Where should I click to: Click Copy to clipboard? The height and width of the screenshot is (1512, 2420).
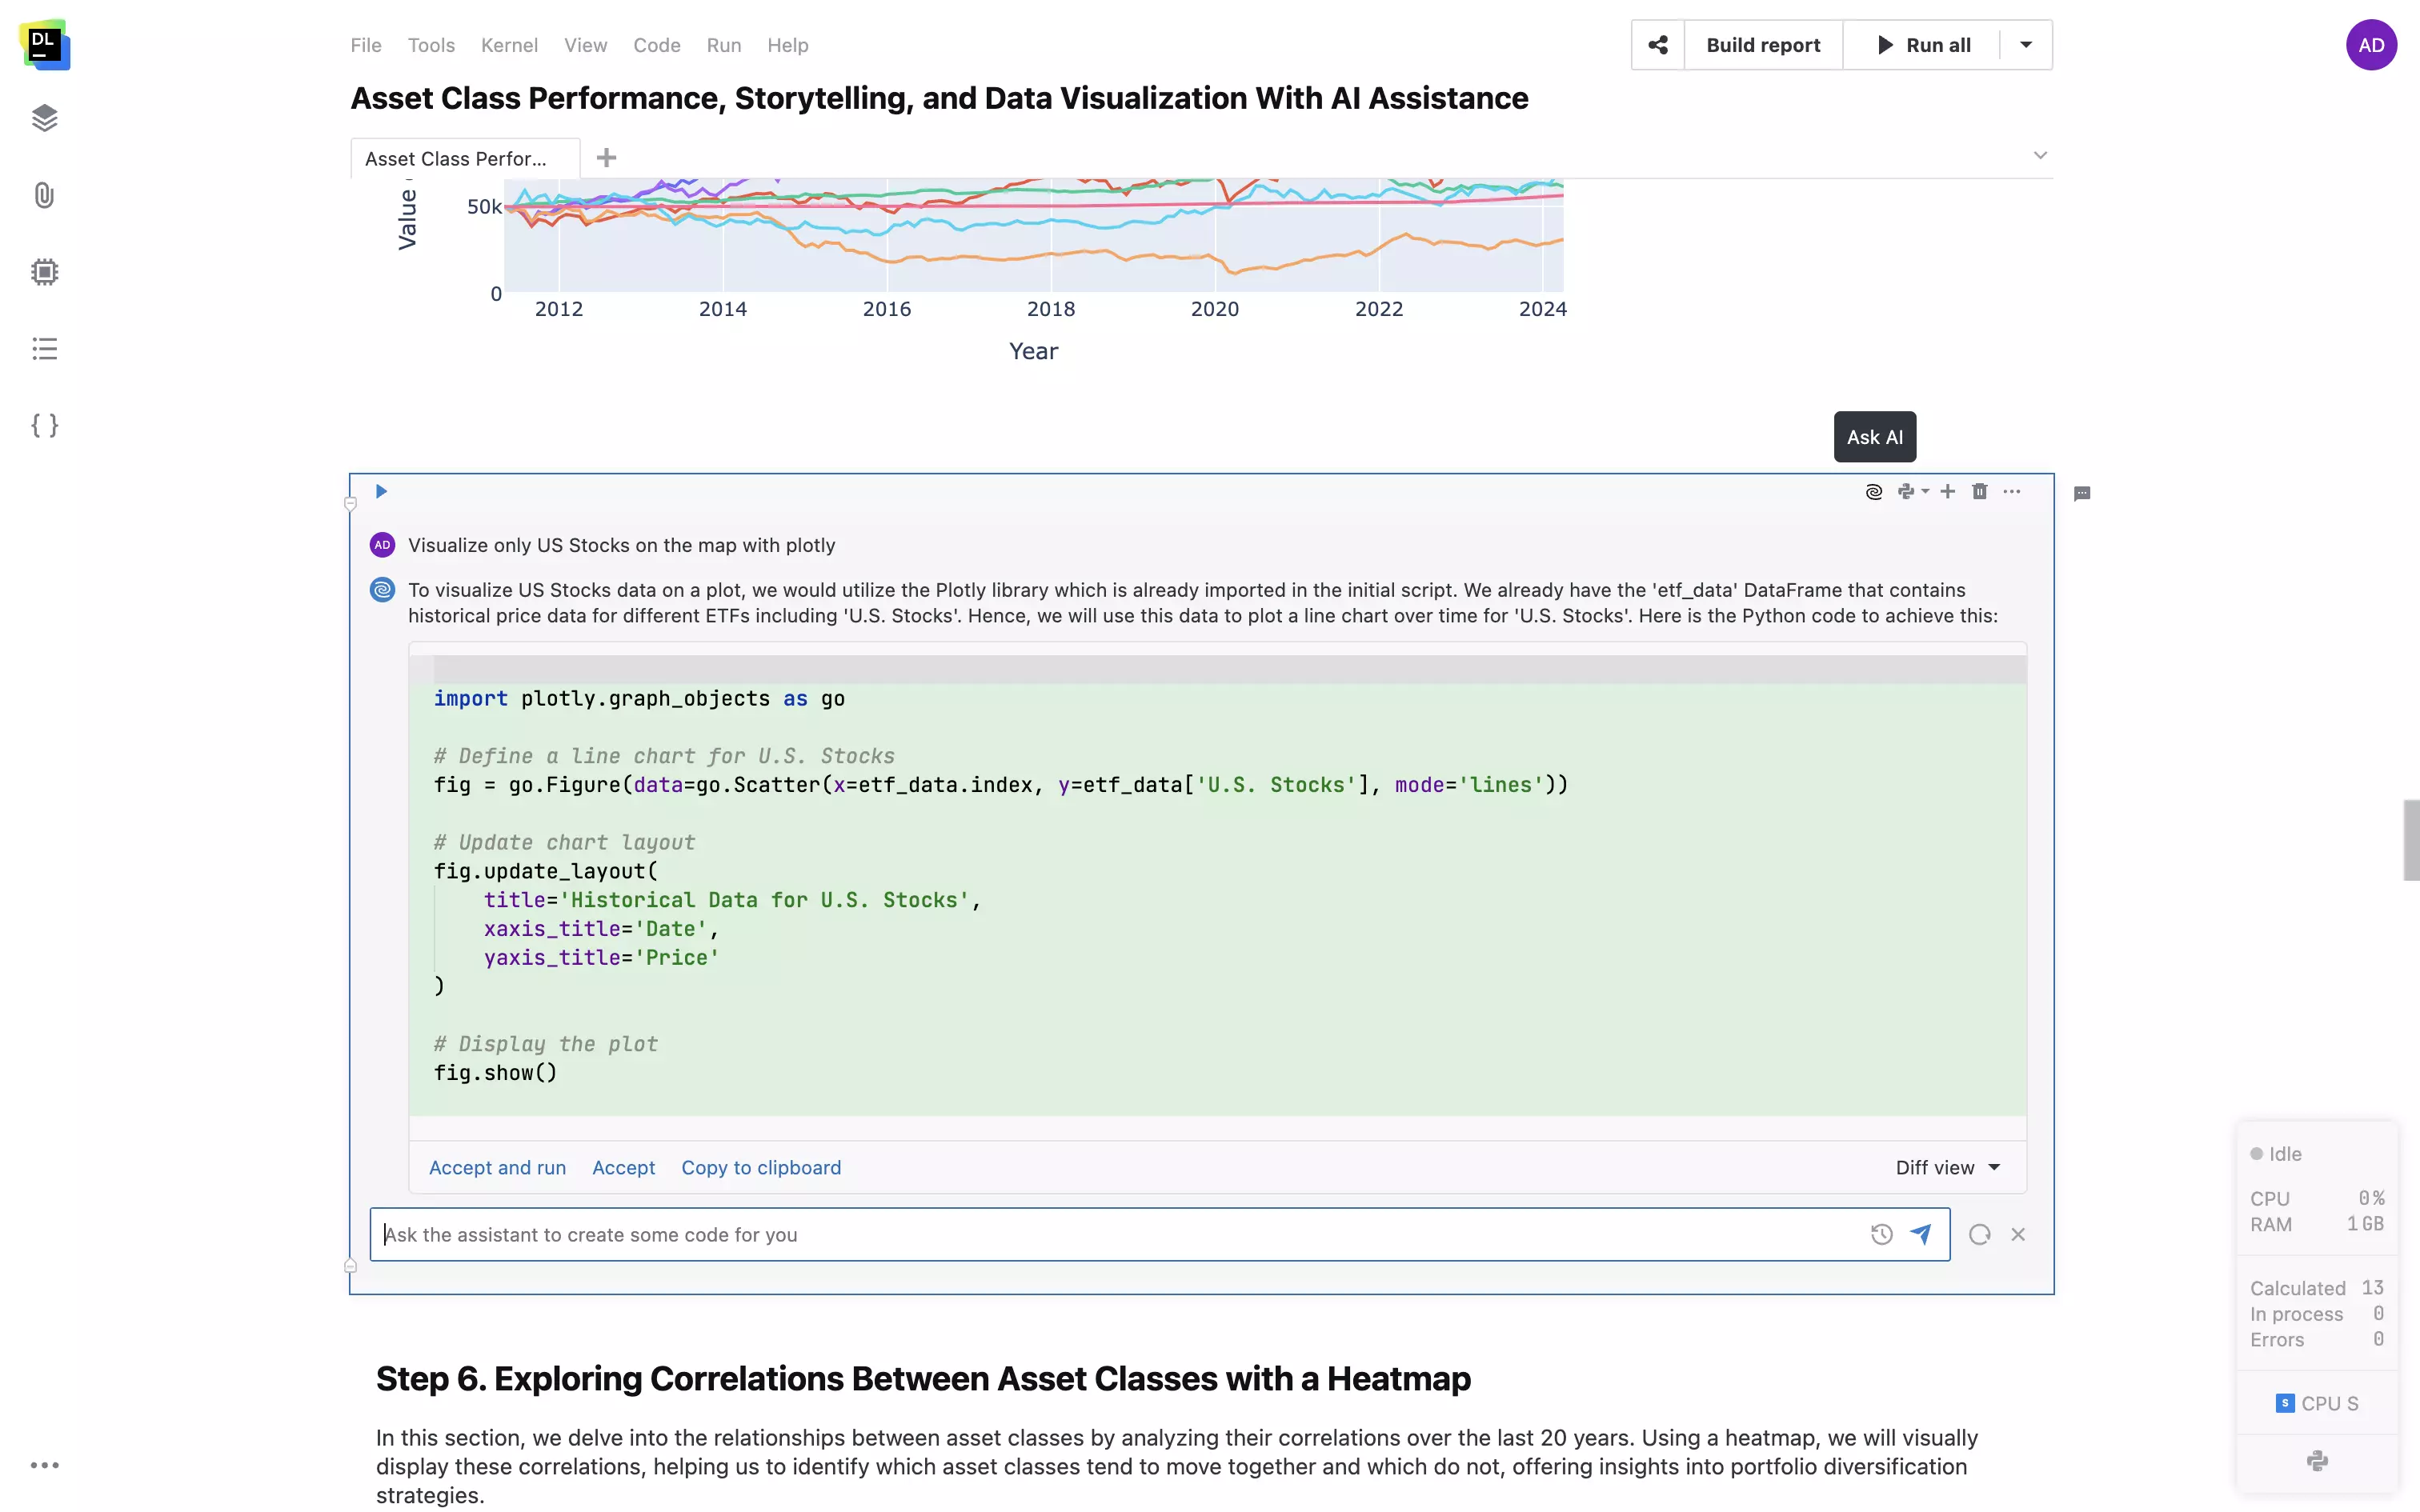click(x=760, y=1168)
